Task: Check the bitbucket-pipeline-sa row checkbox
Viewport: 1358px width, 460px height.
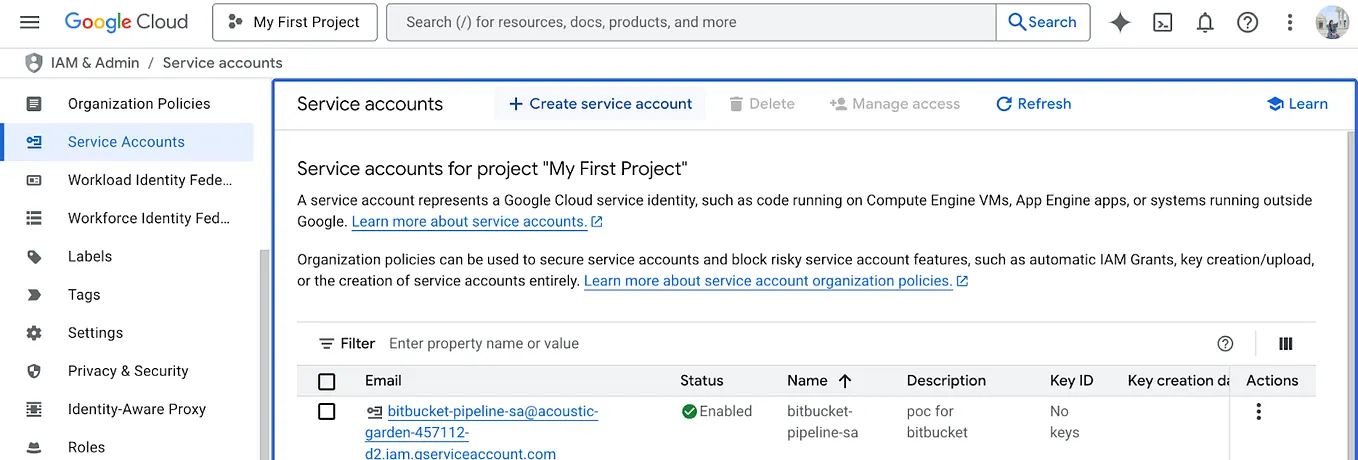Action: coord(326,411)
